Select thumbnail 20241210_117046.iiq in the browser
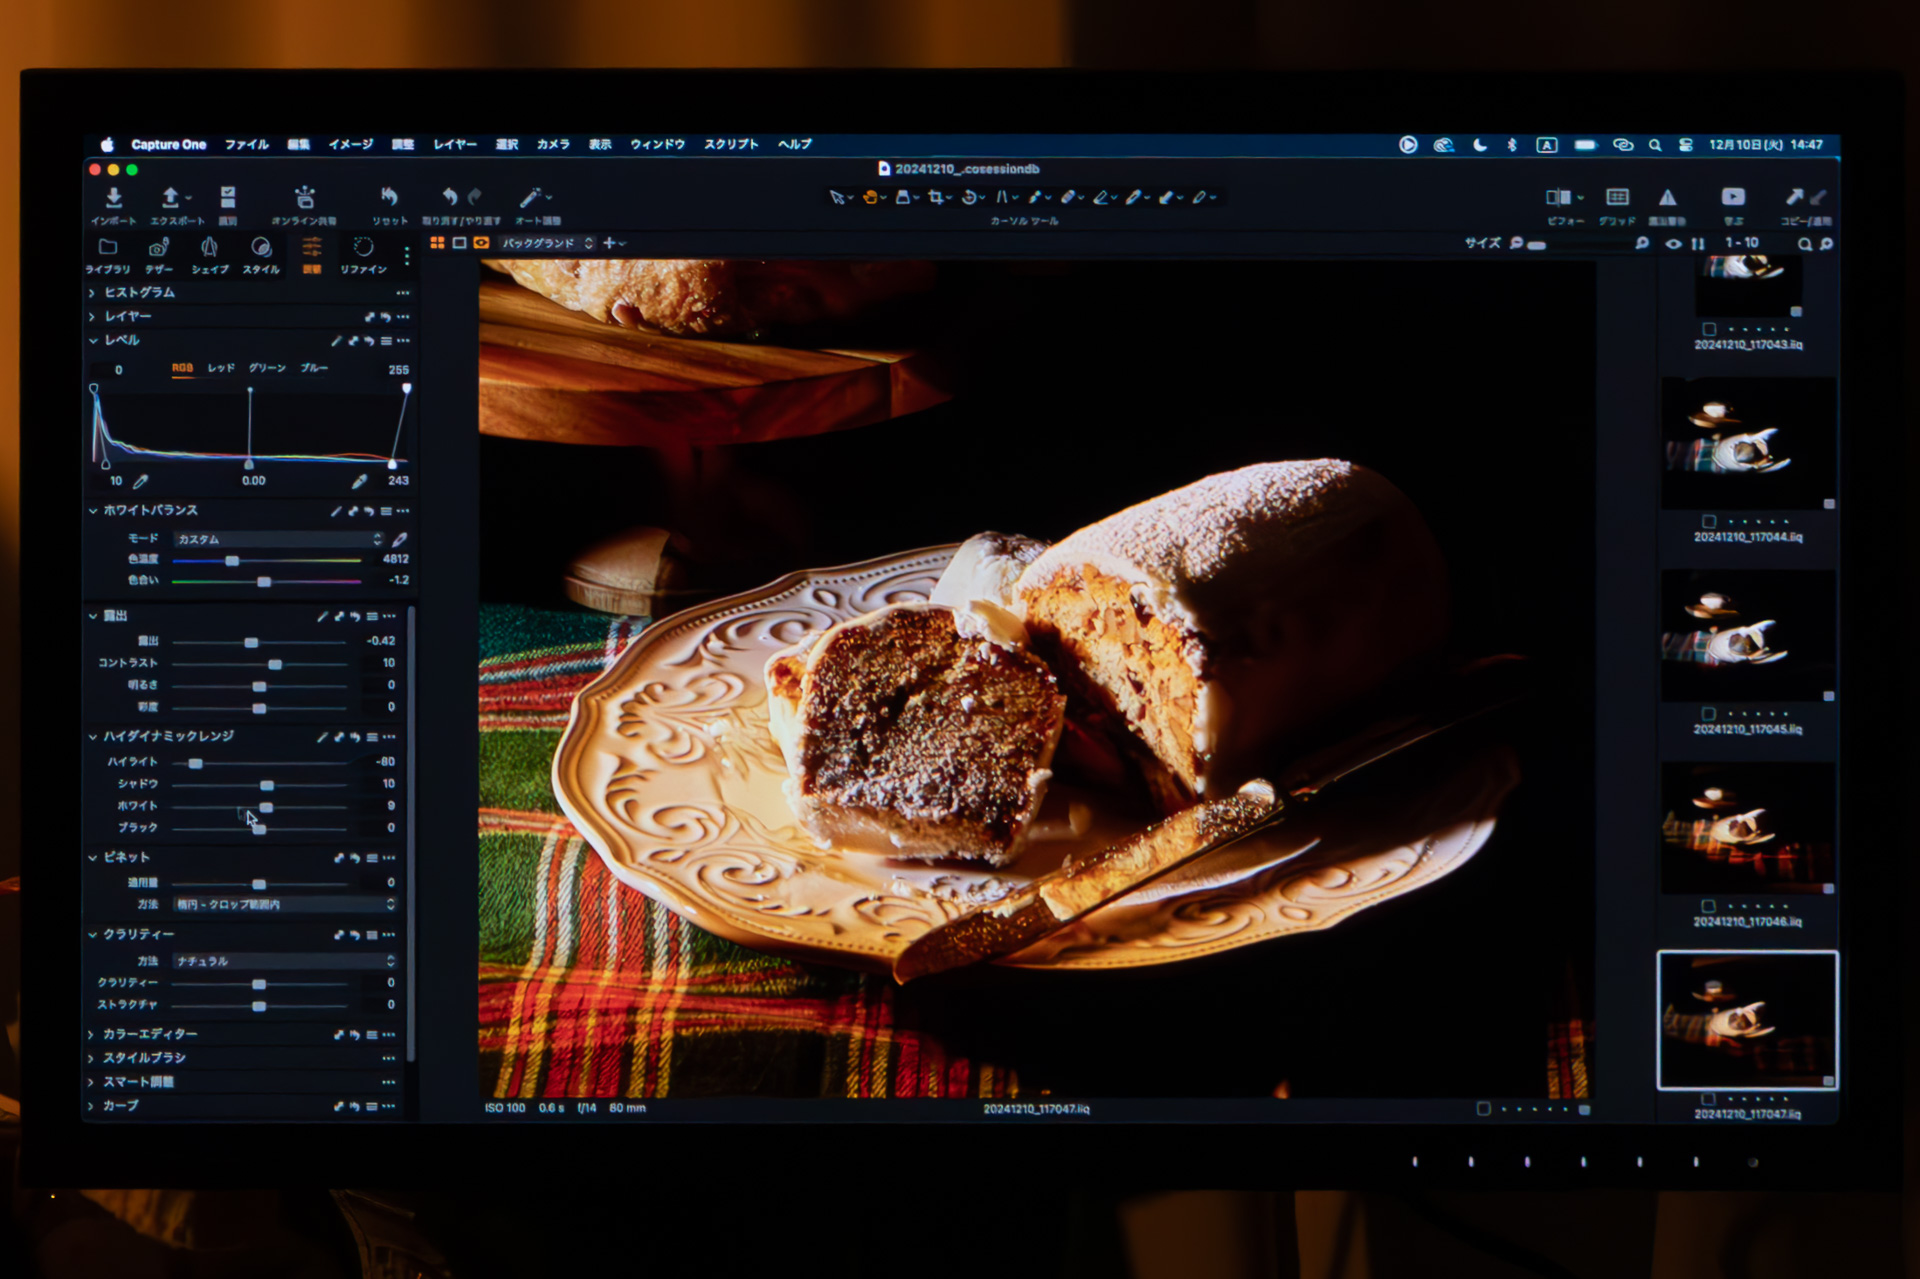This screenshot has height=1279, width=1920. (x=1747, y=828)
